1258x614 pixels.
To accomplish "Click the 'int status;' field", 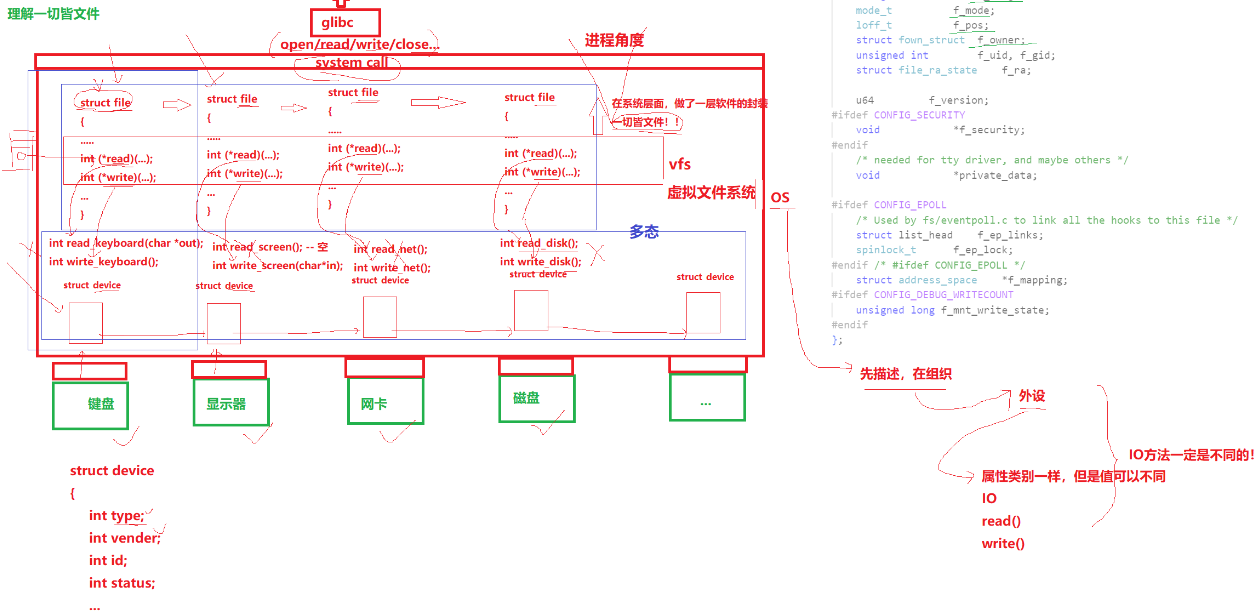I will [122, 583].
